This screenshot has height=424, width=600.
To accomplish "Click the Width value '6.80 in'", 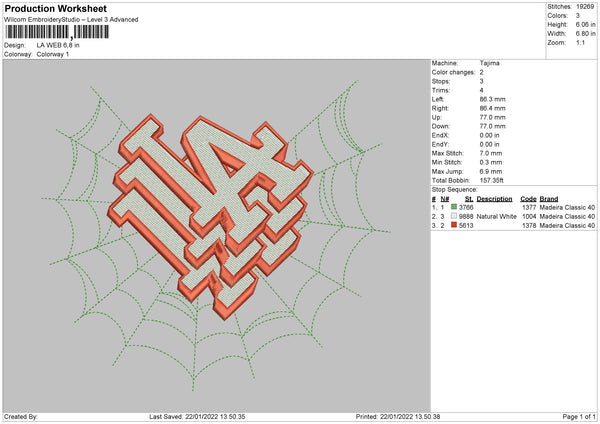I will [x=585, y=34].
